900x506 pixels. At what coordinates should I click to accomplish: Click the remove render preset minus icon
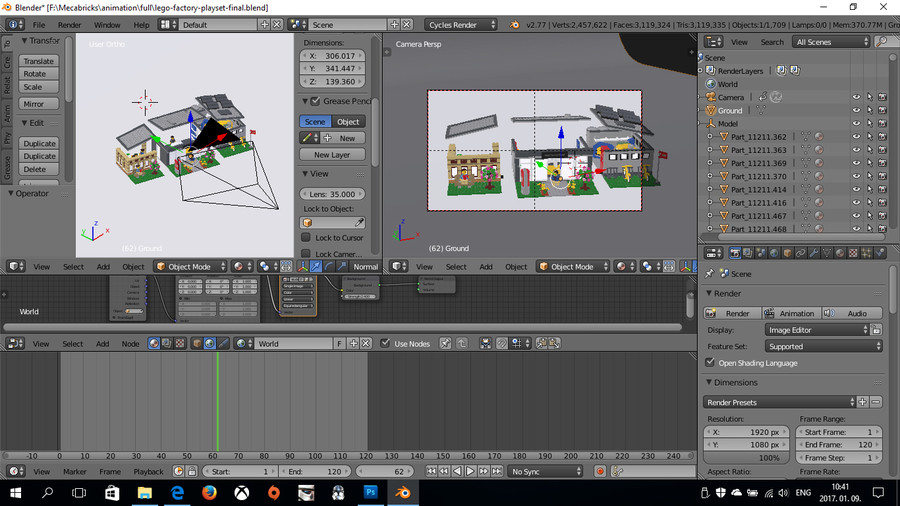876,402
